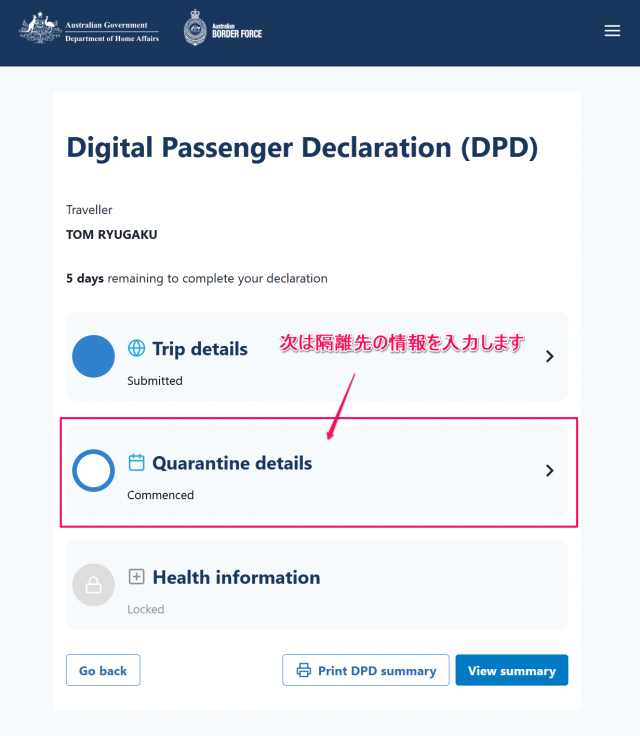Click the padlock icon on Health information
This screenshot has height=736, width=640.
pyautogui.click(x=93, y=585)
